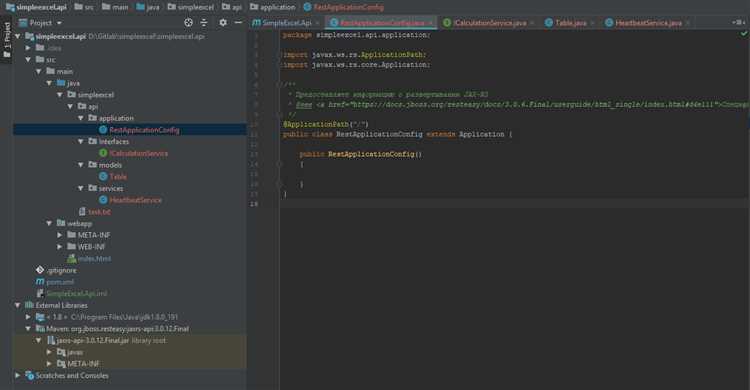Click src breadcrumb in navigation bar
750x390 pixels.
click(x=84, y=7)
